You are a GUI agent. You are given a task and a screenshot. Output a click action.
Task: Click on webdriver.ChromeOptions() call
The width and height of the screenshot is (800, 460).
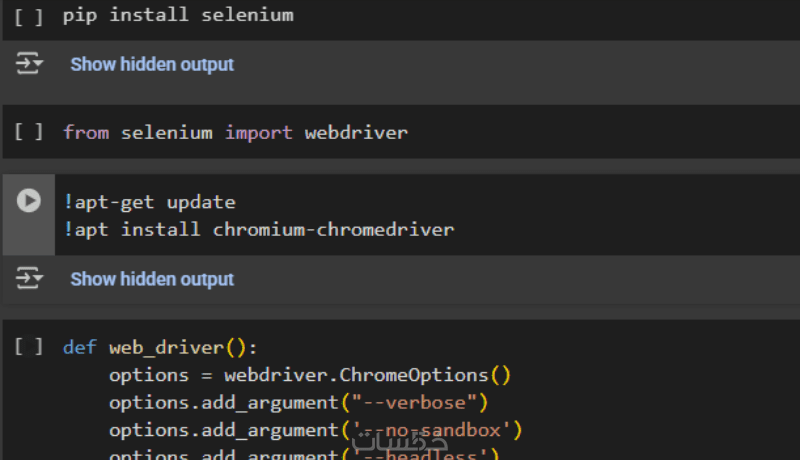[367, 376]
